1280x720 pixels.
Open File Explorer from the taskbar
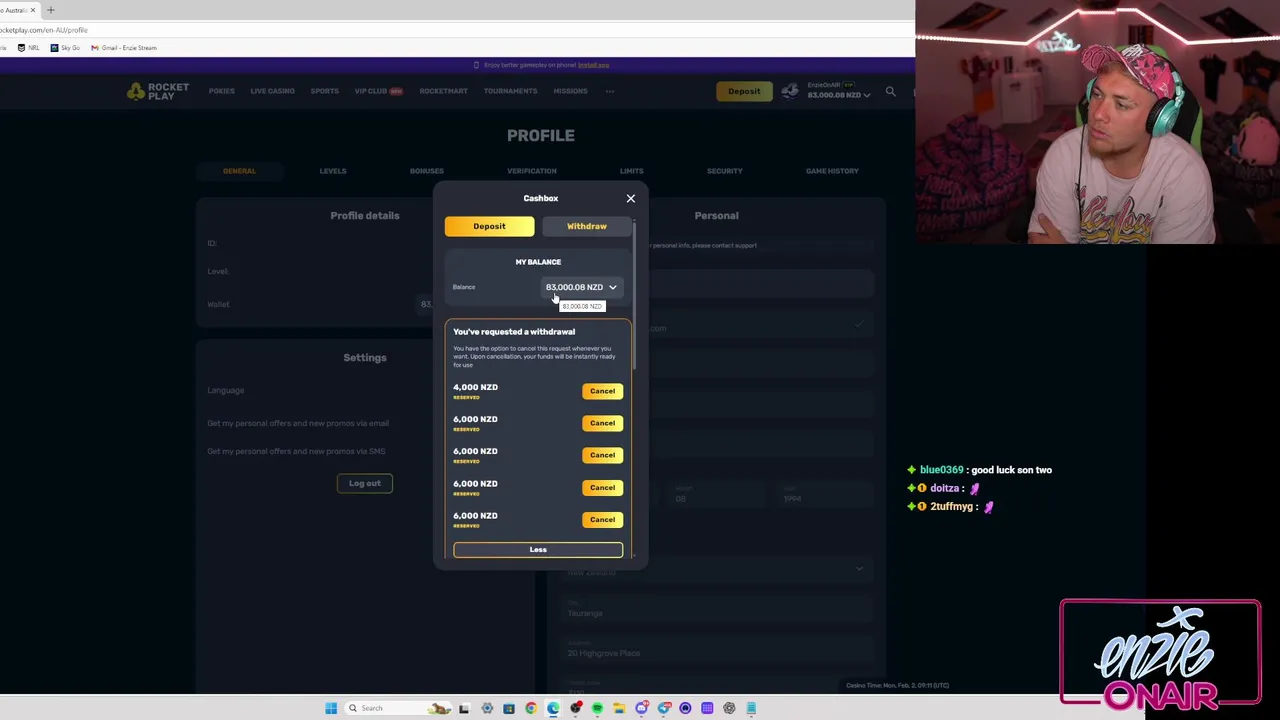[x=619, y=708]
